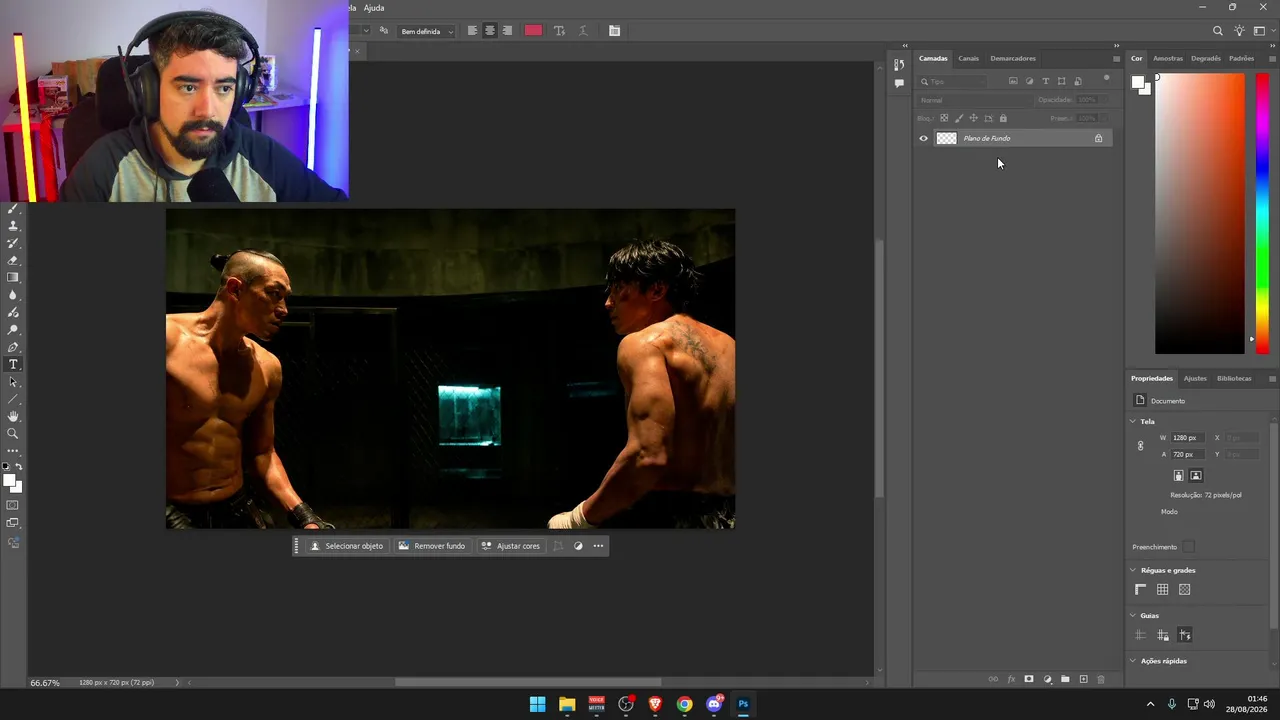1280x720 pixels.
Task: Open the search icon in top bar
Action: 1217,31
